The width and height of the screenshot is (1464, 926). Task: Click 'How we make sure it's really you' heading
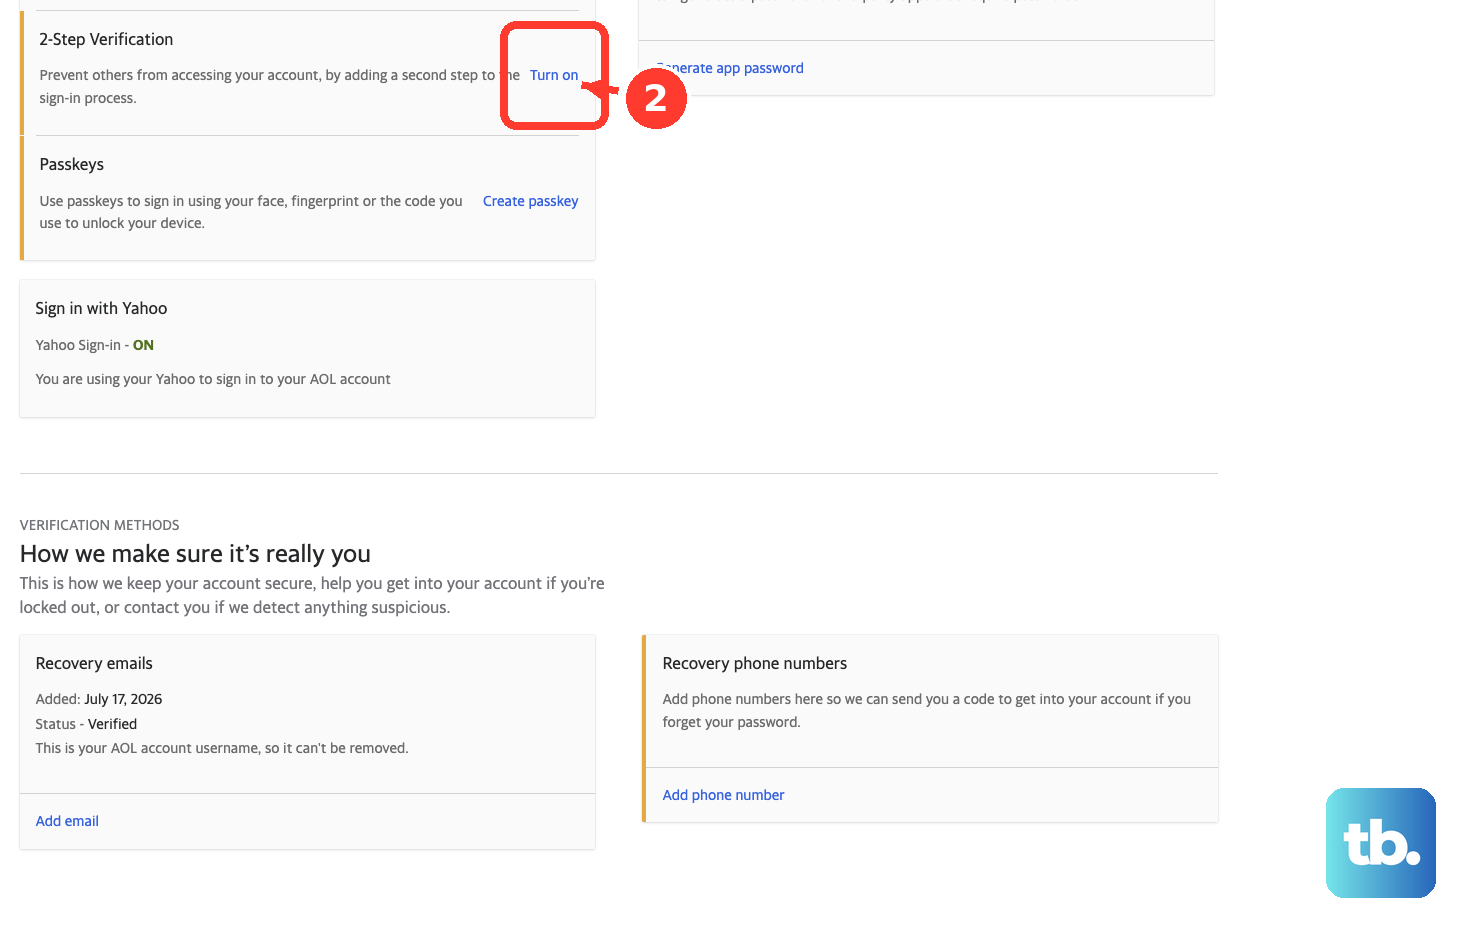pyautogui.click(x=195, y=554)
